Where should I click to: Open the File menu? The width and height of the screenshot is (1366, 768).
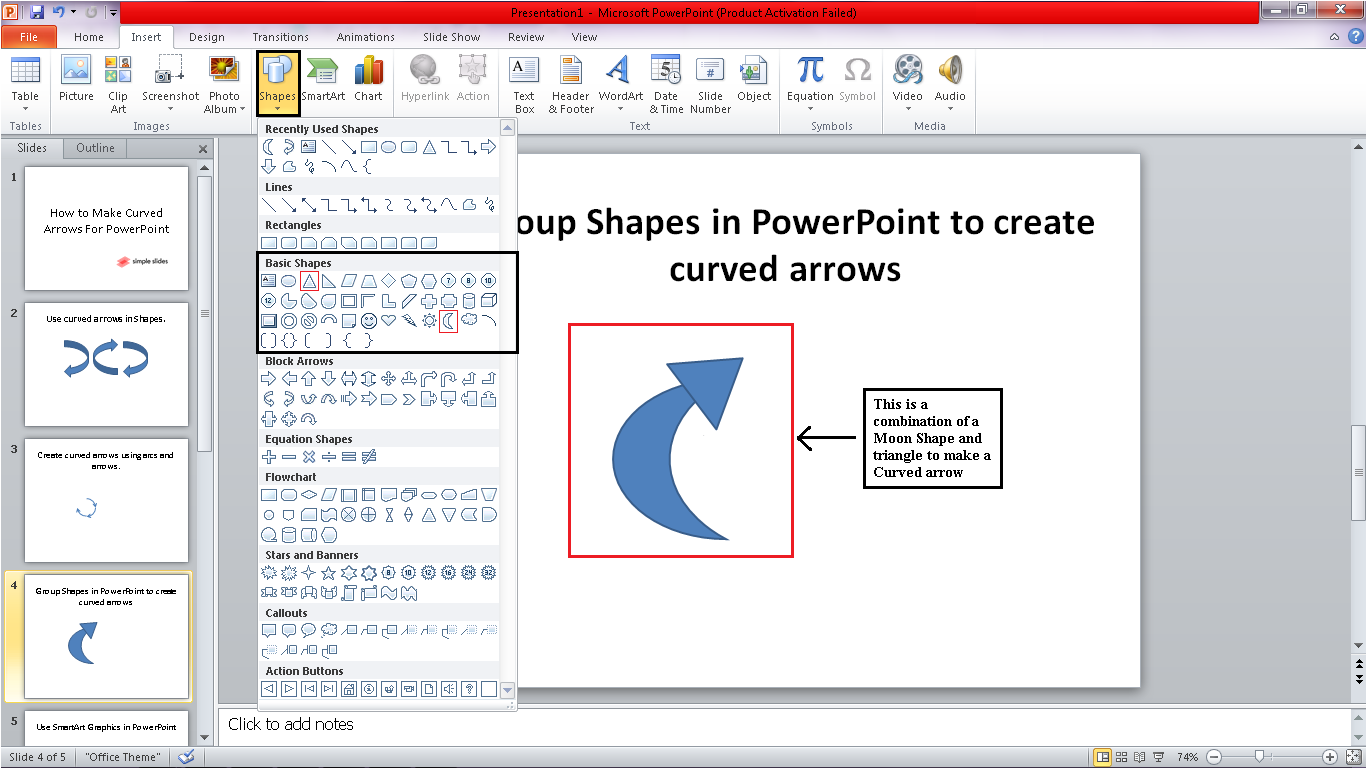coord(29,36)
